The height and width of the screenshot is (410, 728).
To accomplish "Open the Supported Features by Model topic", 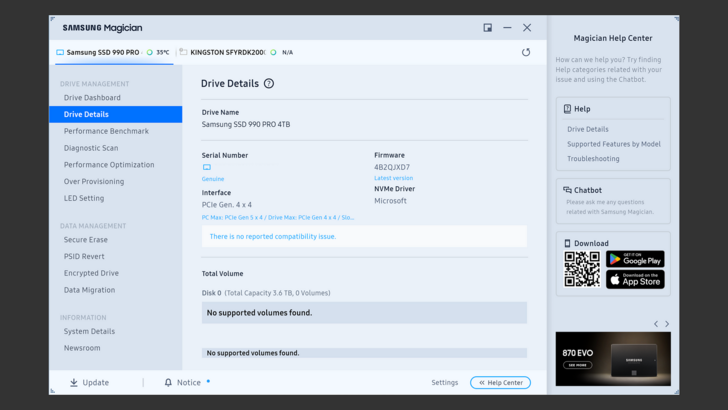I will [x=613, y=144].
